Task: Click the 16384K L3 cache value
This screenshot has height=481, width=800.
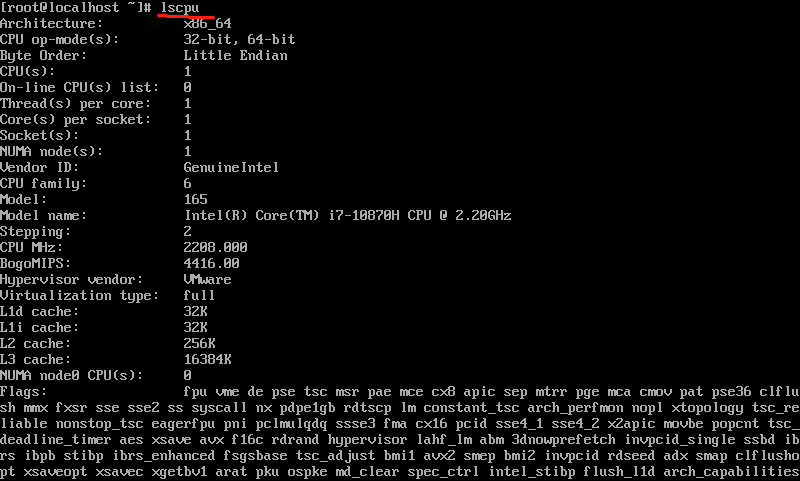Action: coord(207,360)
